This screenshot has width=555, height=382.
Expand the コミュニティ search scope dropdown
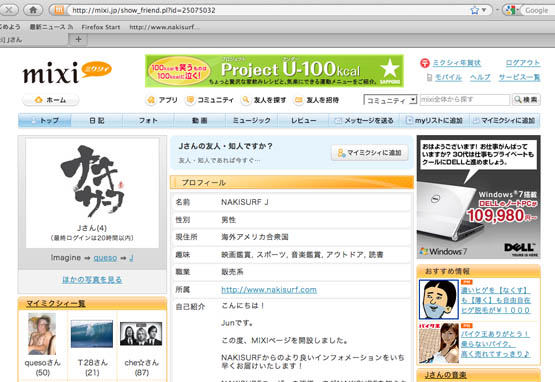click(x=390, y=100)
